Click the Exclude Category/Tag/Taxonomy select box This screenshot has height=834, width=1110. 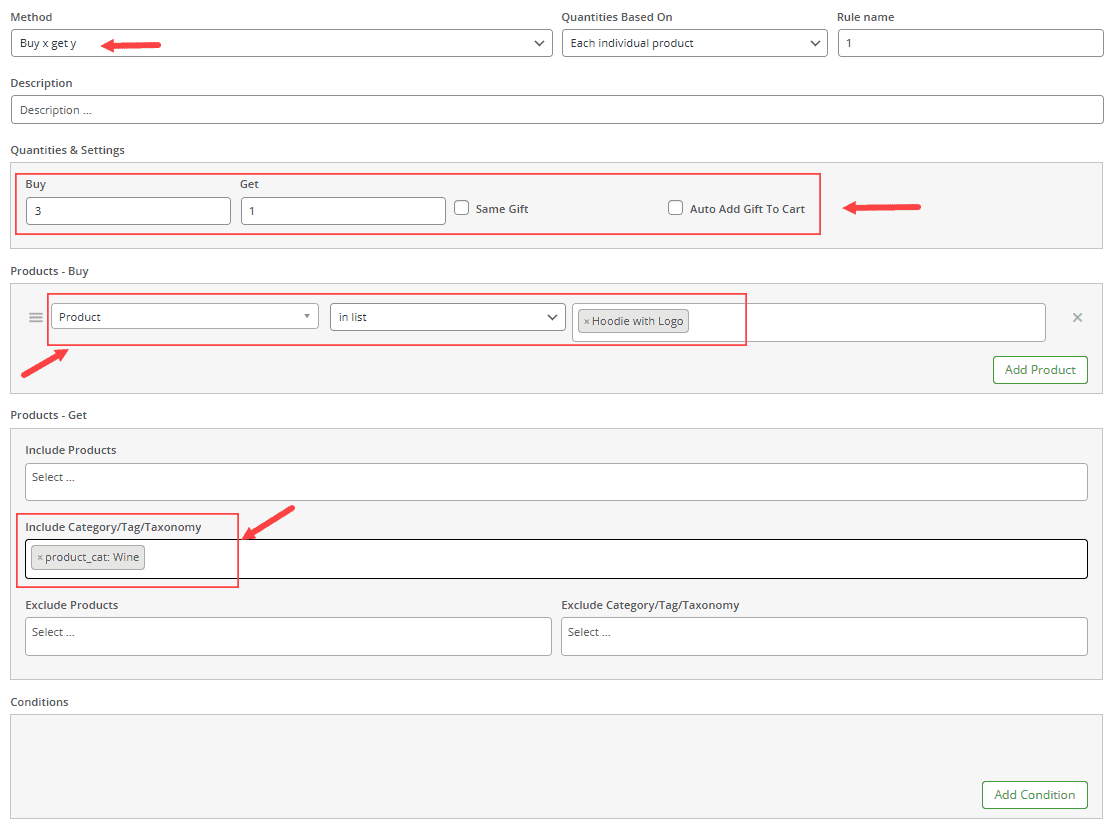(x=824, y=636)
